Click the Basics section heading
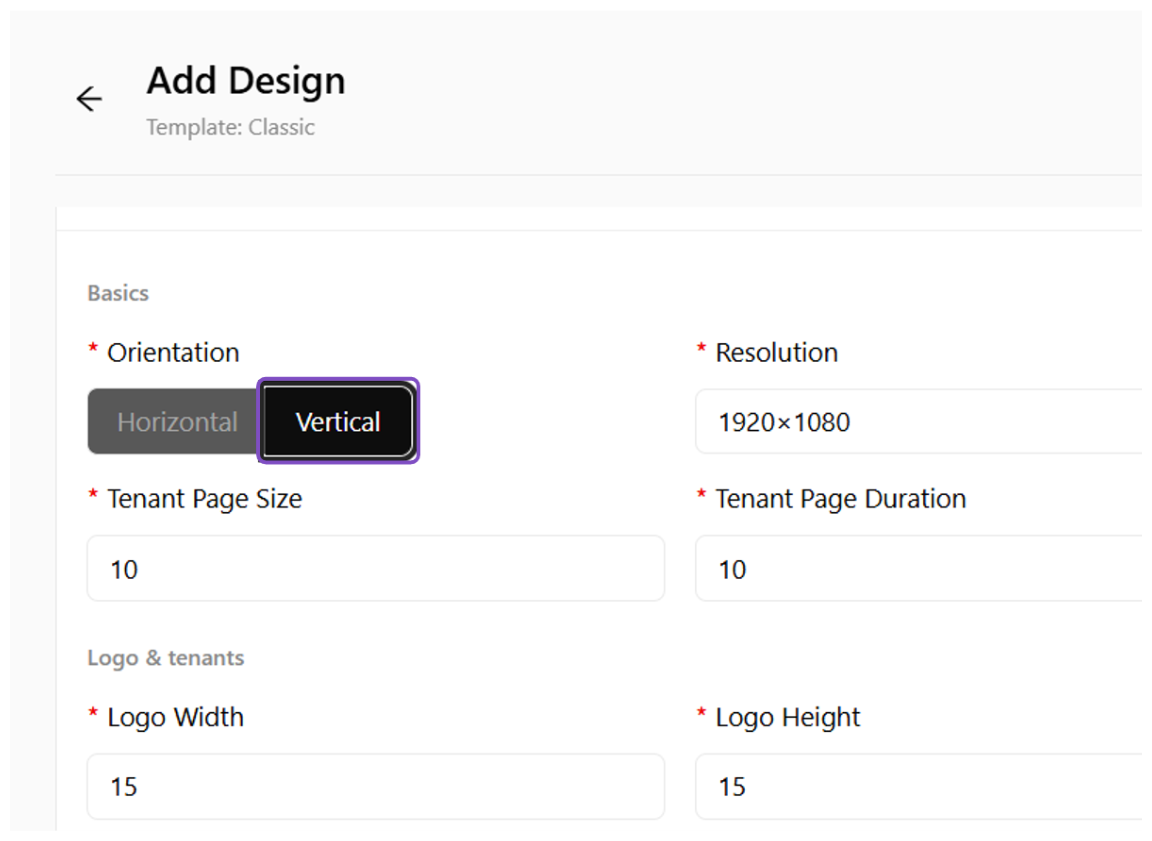1152x841 pixels. point(118,293)
